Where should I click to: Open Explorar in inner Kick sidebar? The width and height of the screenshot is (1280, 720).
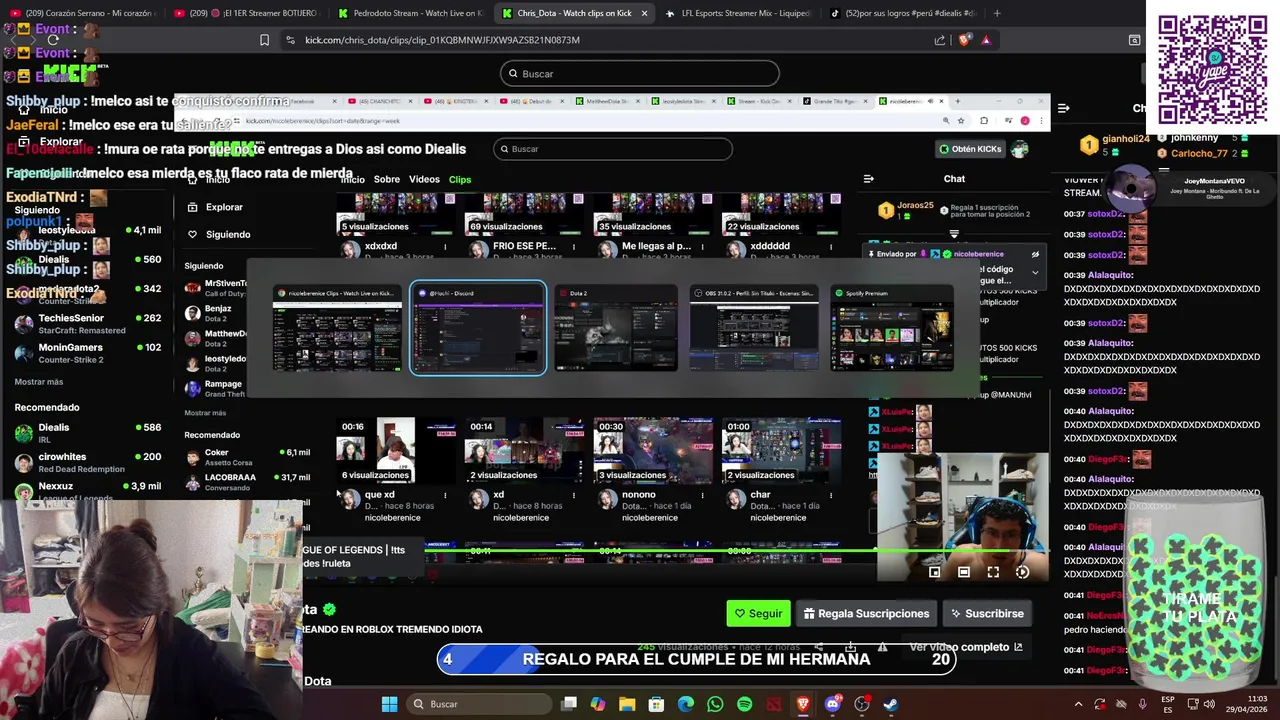coord(215,207)
